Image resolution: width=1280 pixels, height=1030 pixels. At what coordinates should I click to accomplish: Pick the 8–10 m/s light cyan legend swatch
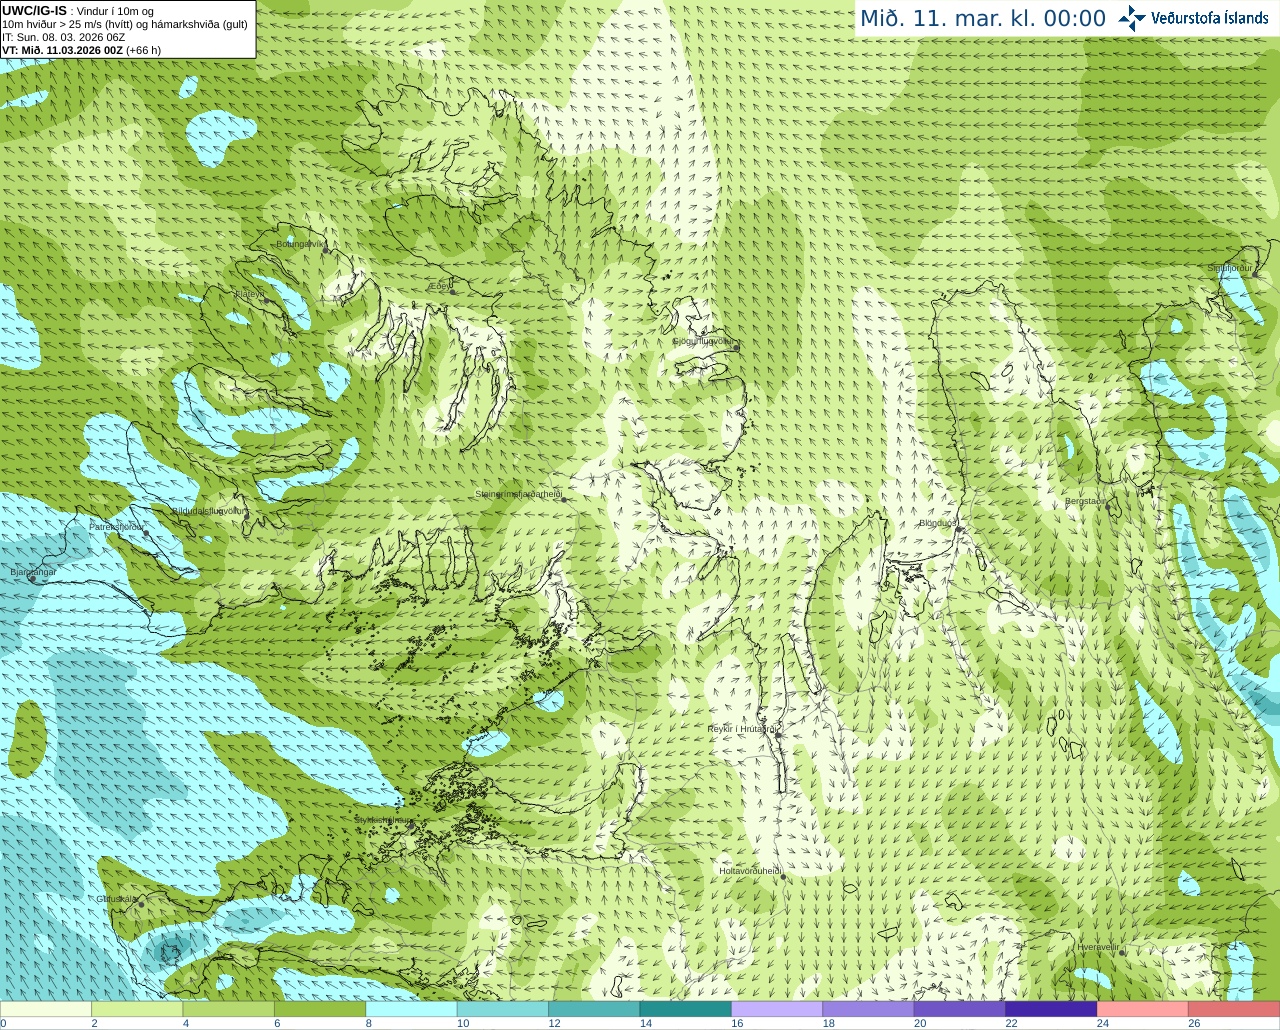point(412,1009)
